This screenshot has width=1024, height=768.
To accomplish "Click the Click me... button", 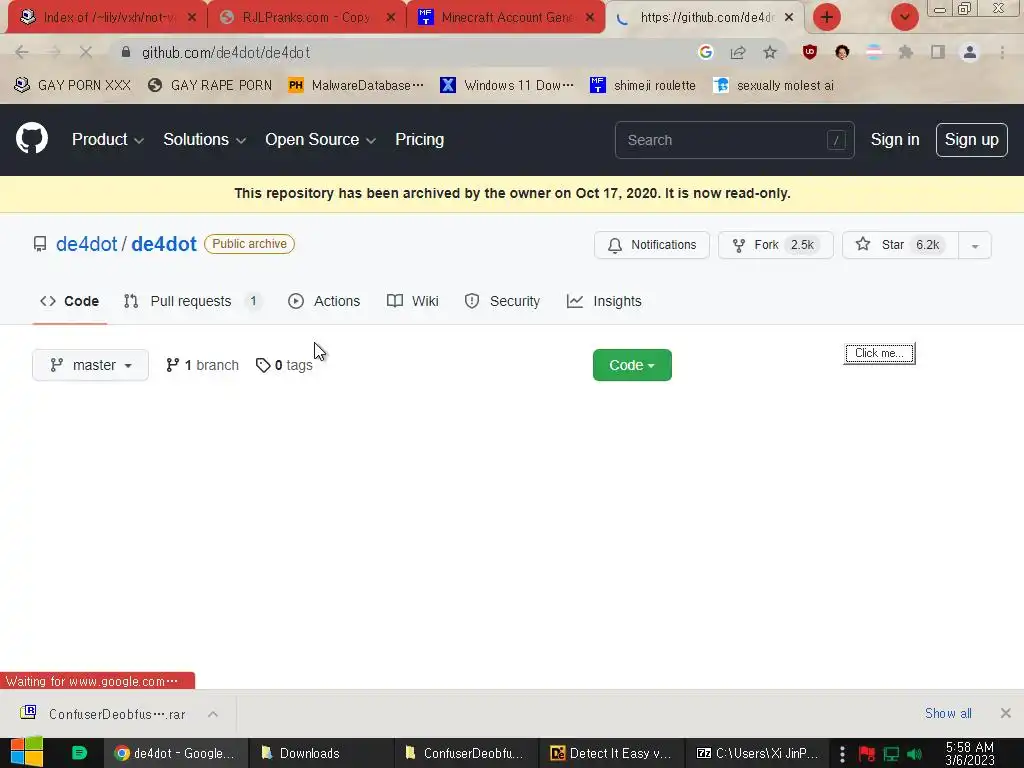I will pos(879,353).
